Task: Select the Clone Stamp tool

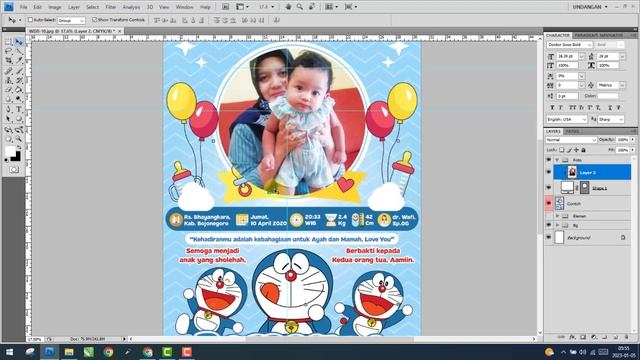Action: click(9, 80)
